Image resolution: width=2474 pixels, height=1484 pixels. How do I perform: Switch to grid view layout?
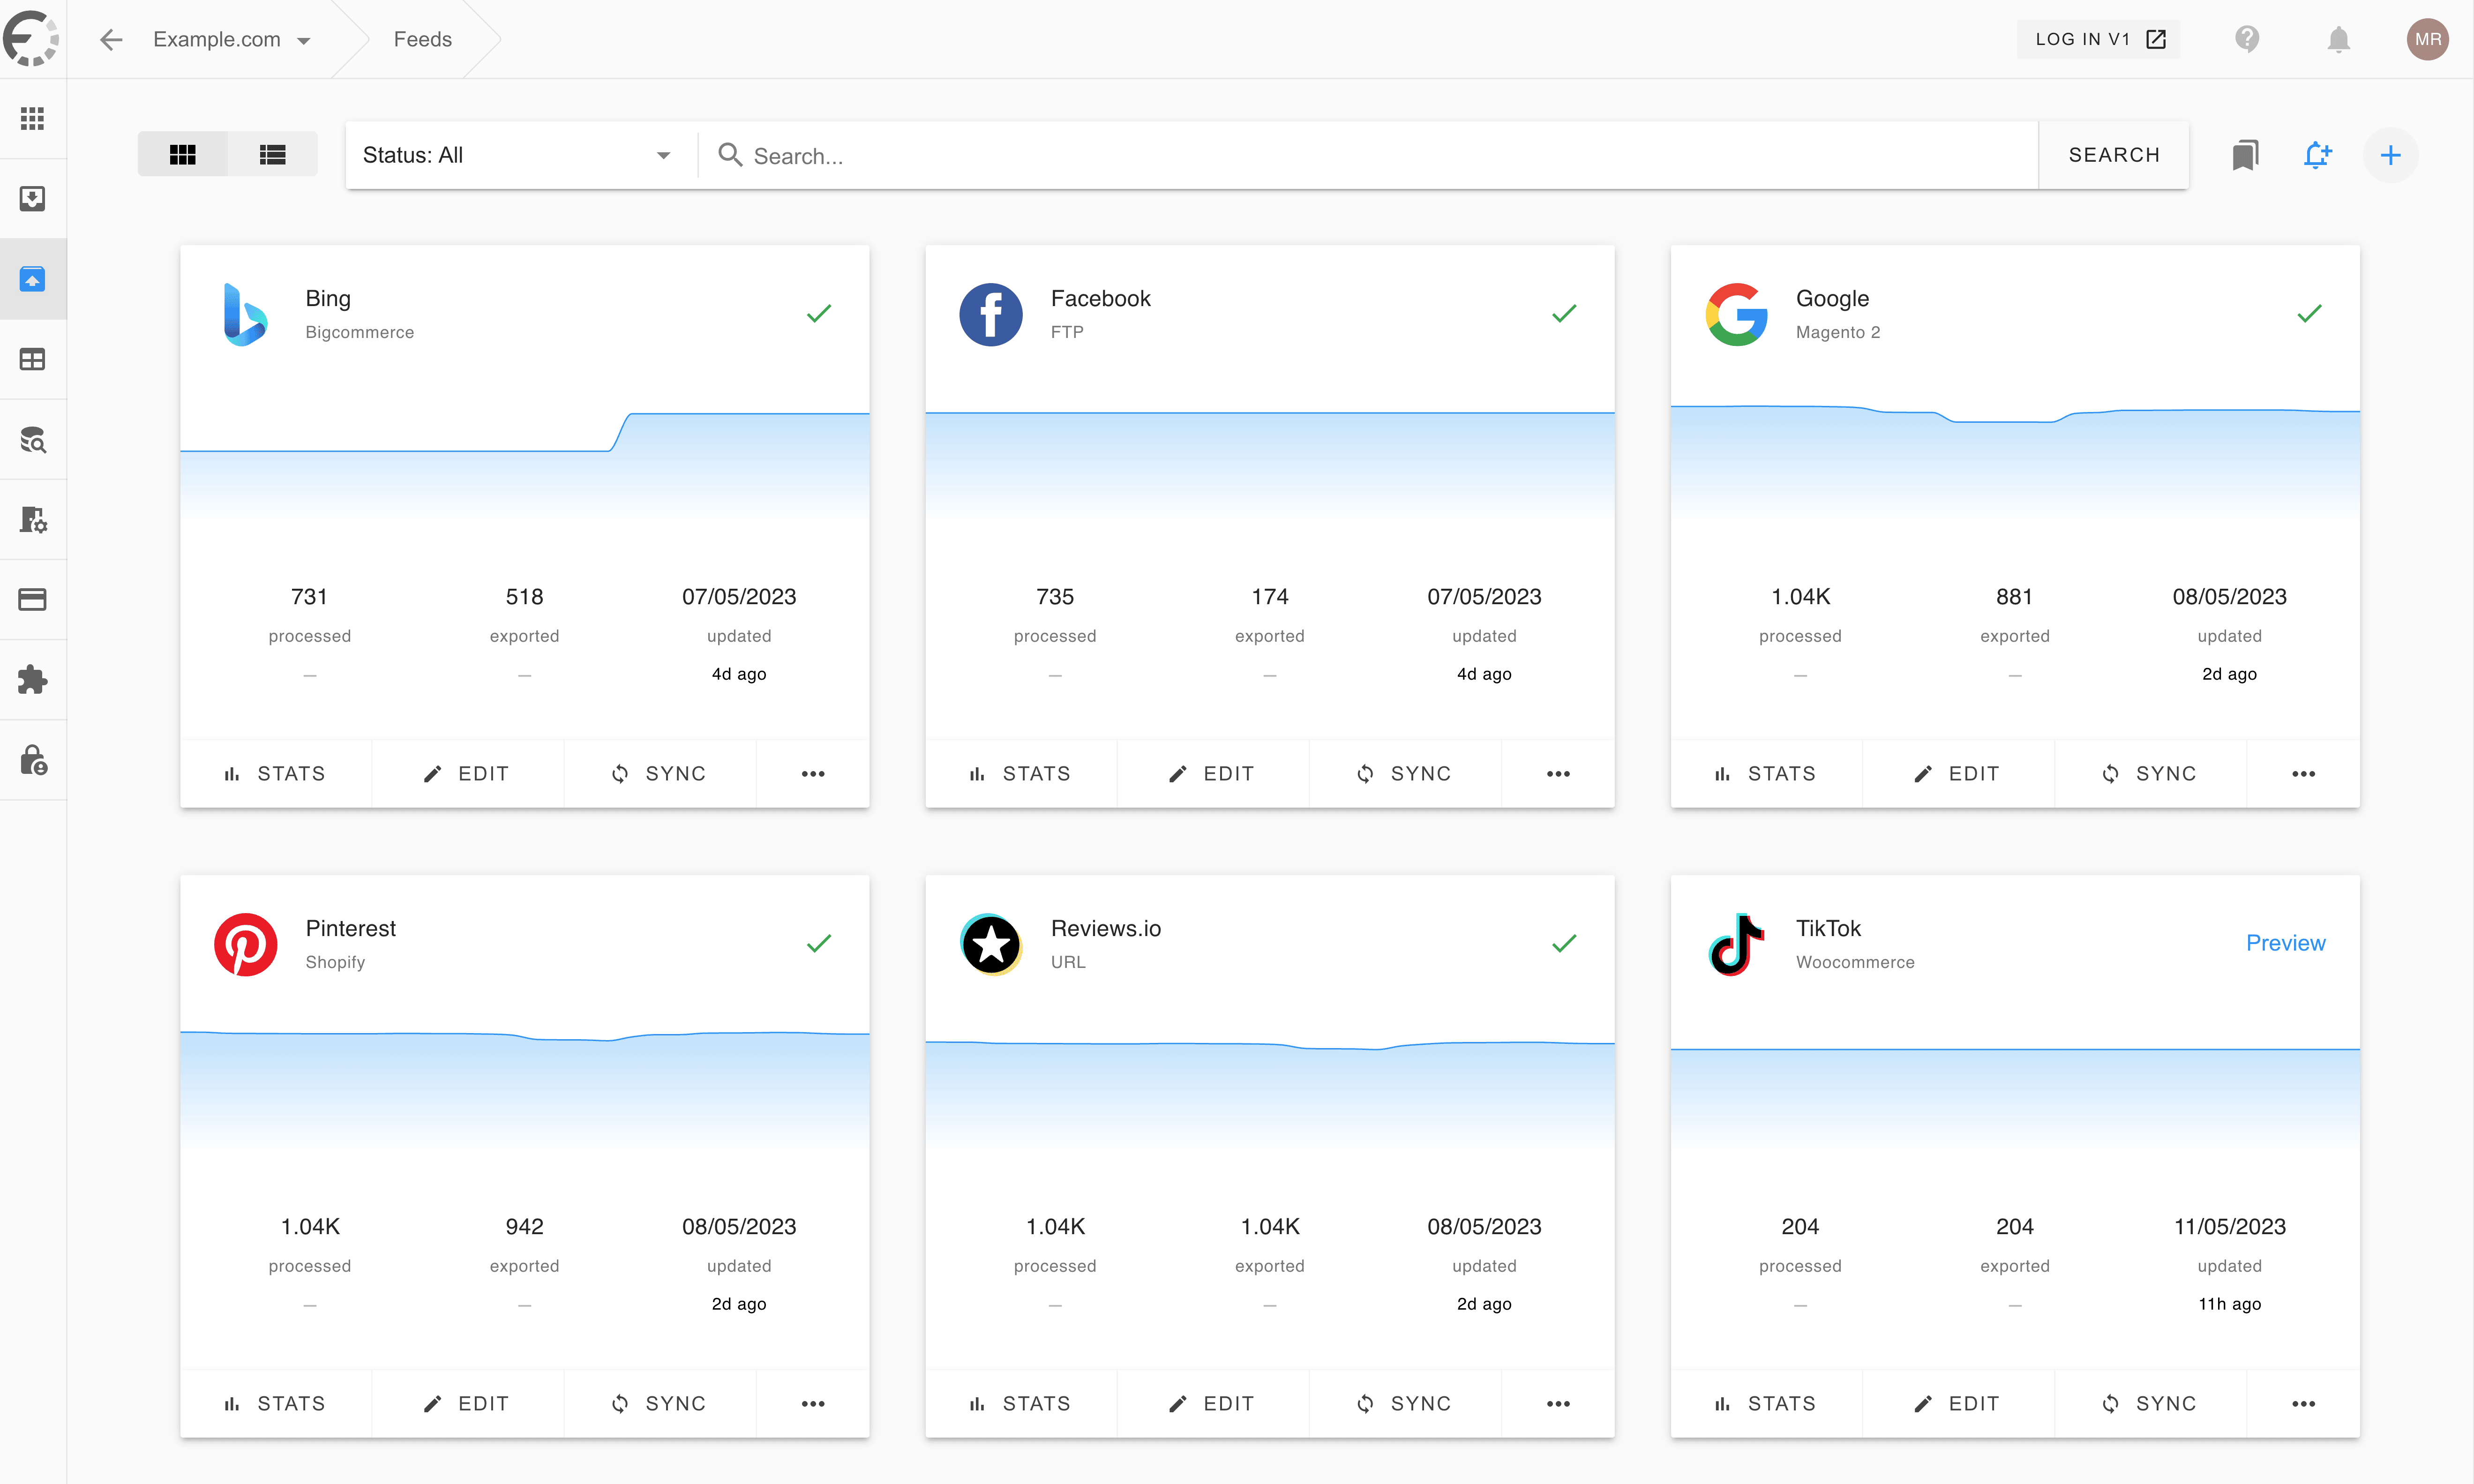point(182,155)
